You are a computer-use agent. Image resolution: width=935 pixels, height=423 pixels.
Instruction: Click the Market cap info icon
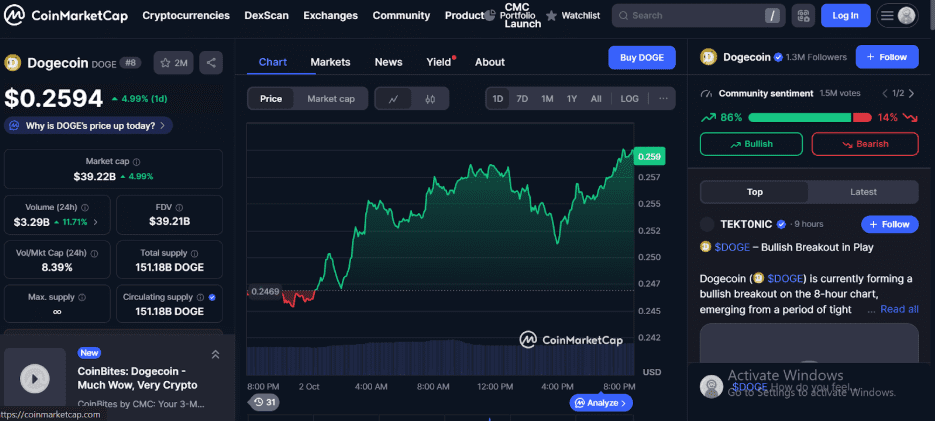click(x=137, y=161)
